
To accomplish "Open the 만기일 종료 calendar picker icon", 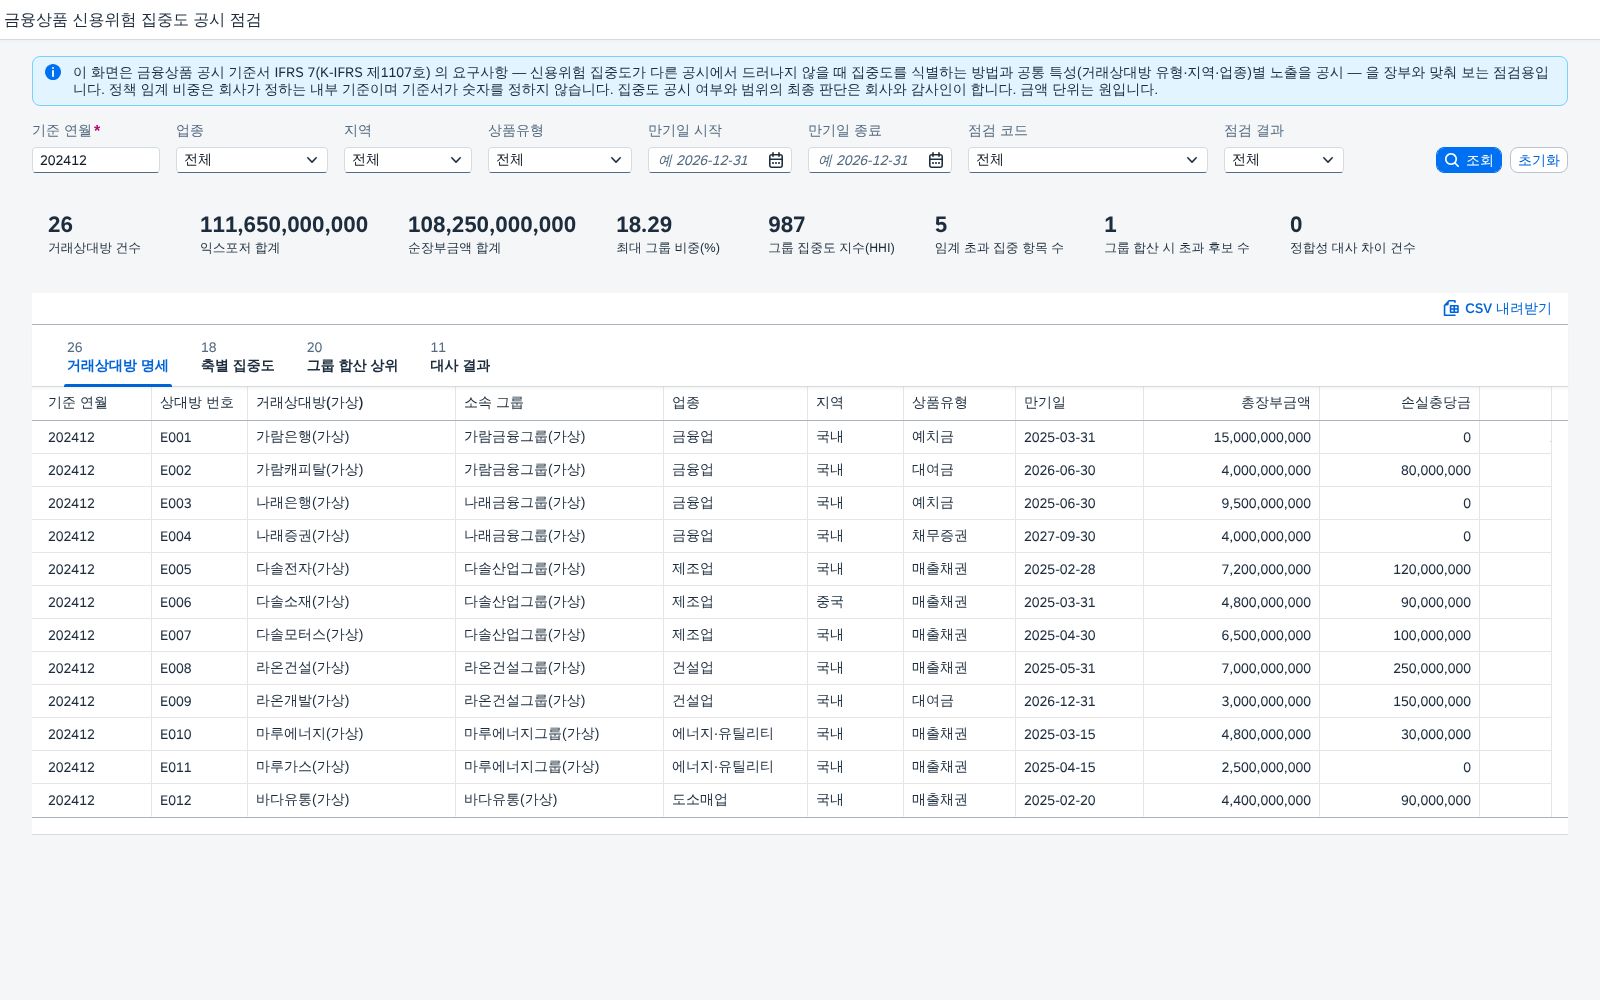I will pyautogui.click(x=935, y=160).
